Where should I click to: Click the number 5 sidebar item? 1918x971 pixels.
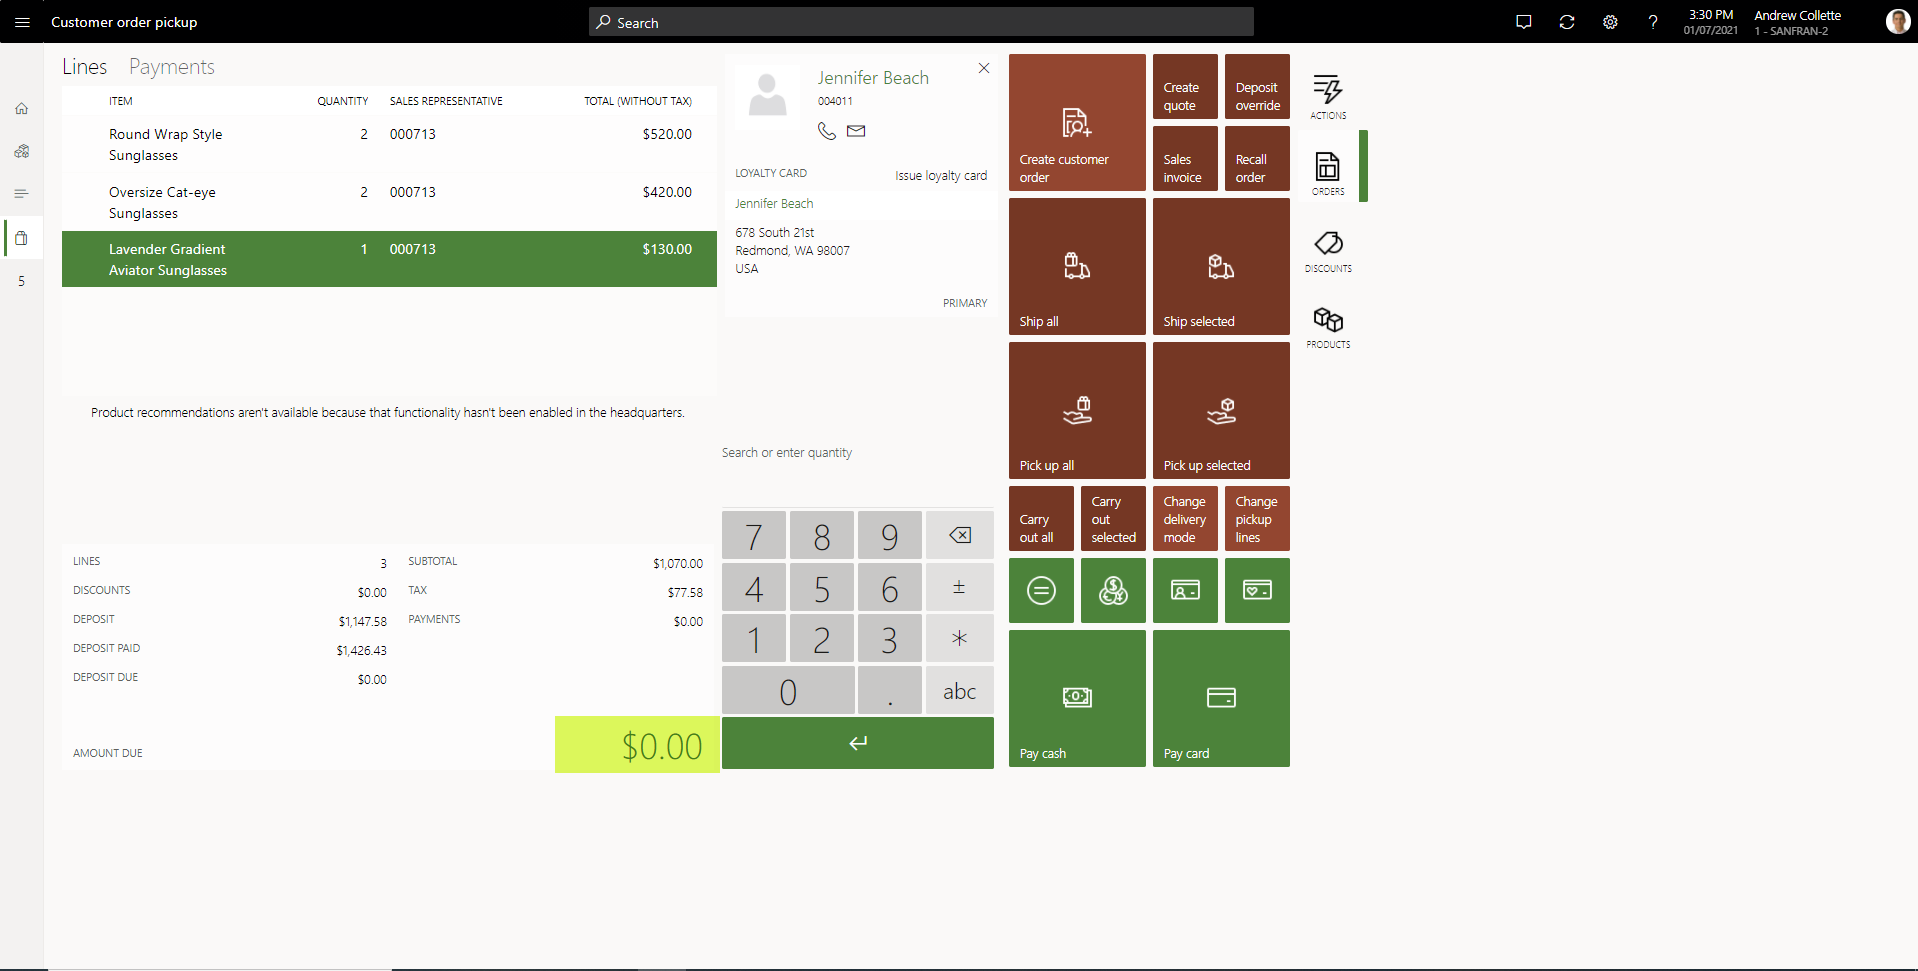(x=21, y=281)
